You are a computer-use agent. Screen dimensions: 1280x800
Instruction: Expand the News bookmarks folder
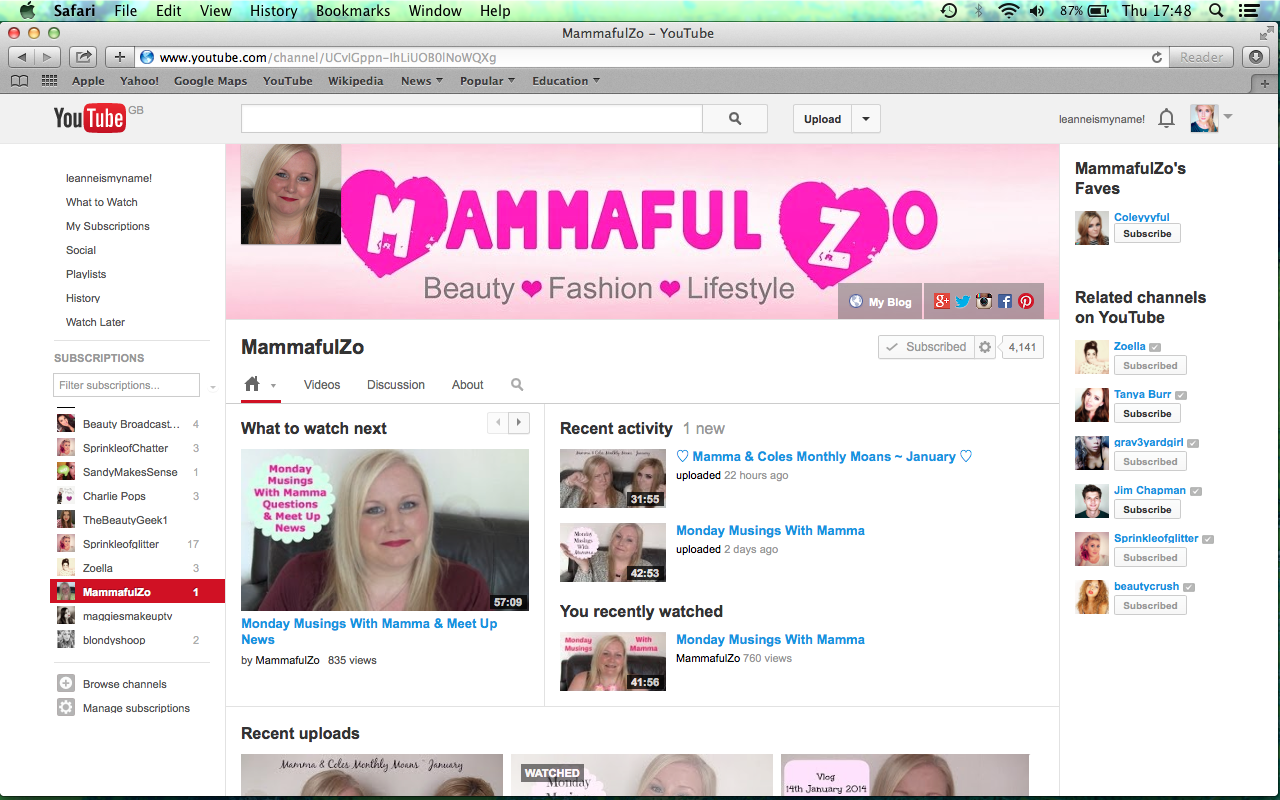coord(416,81)
